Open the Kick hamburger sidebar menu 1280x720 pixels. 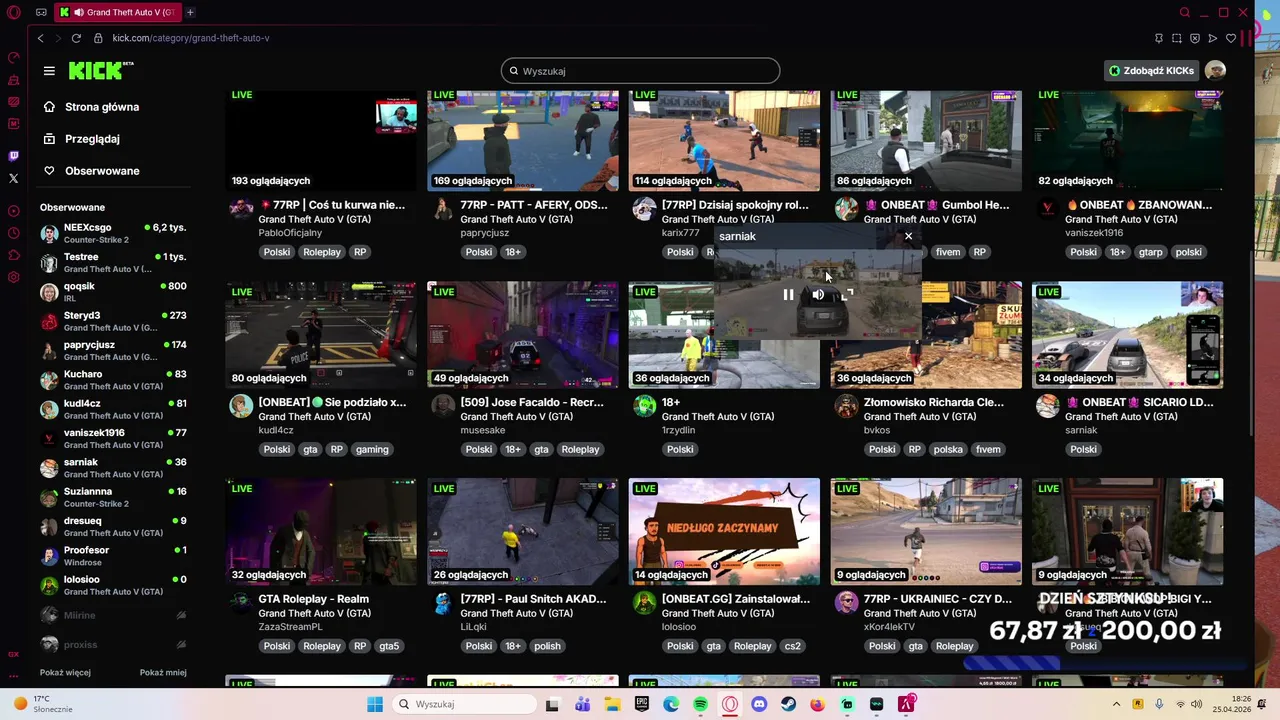pyautogui.click(x=49, y=71)
